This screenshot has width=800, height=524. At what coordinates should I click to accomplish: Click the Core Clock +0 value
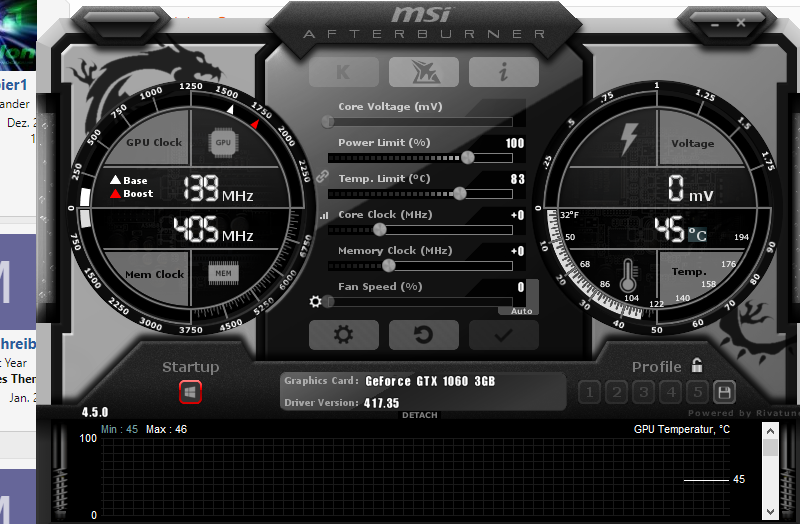(x=517, y=215)
